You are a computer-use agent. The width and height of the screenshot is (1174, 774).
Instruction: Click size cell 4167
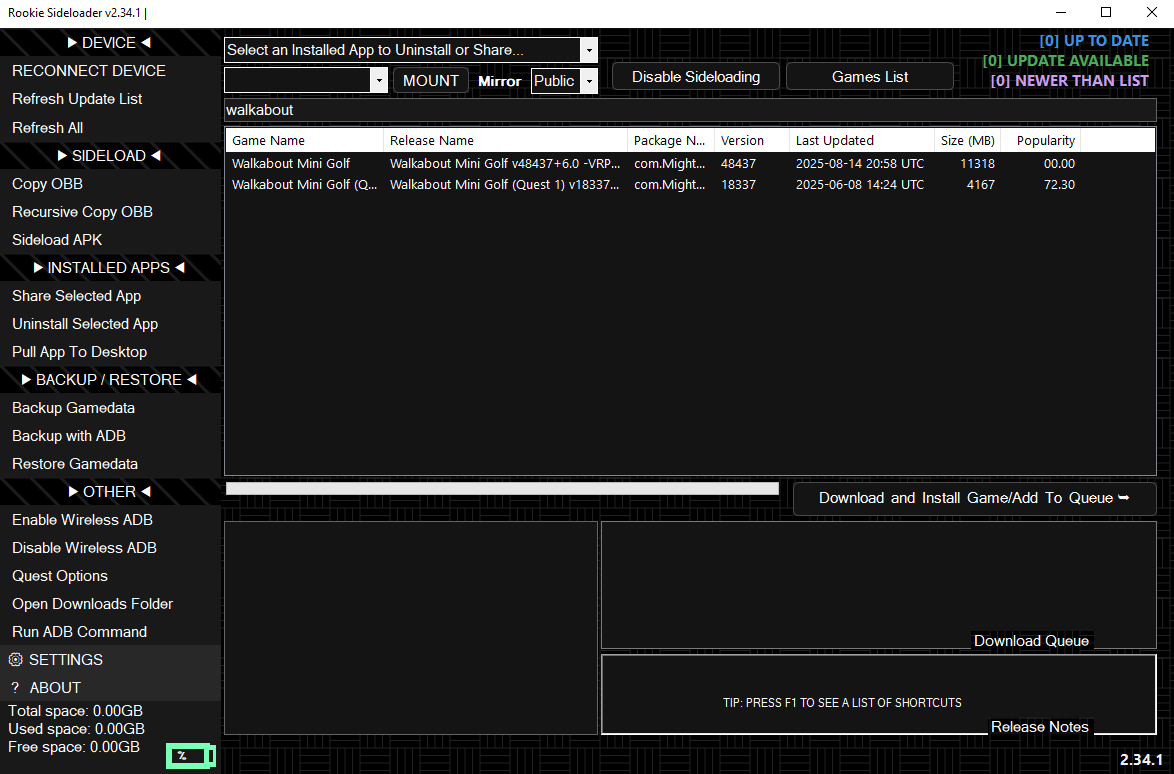click(980, 184)
